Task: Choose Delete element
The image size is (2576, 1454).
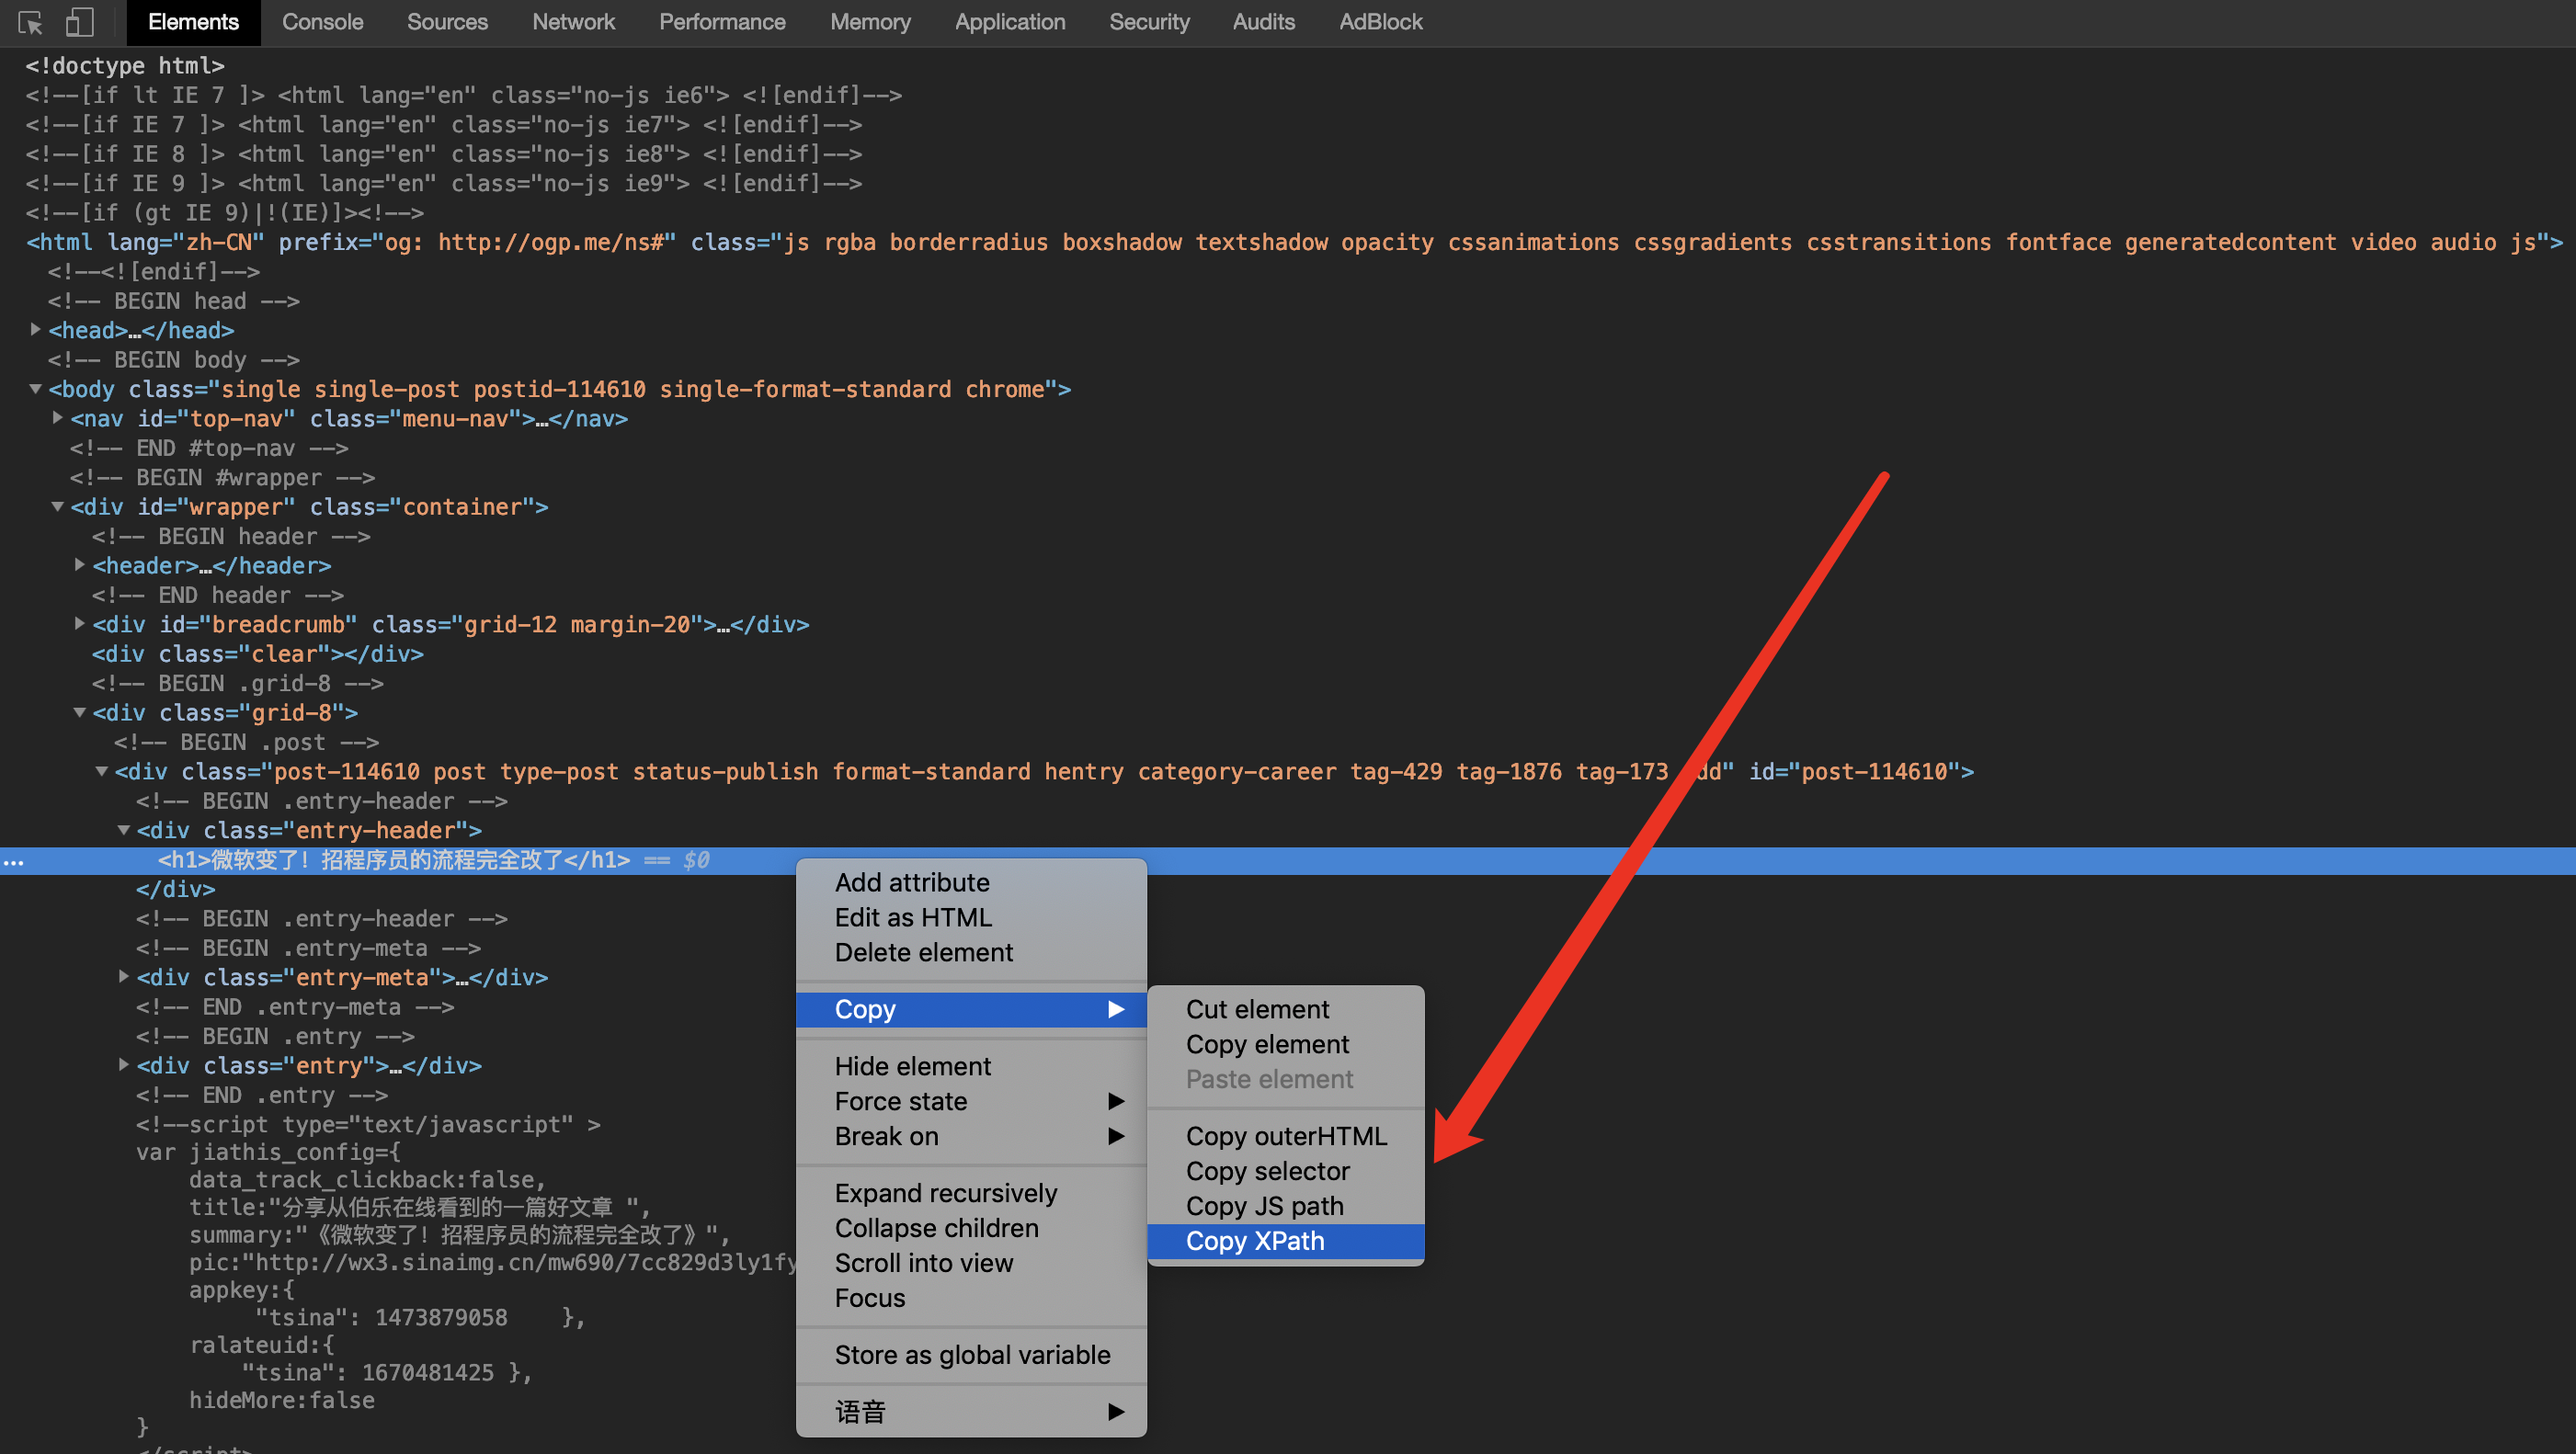Action: coord(971,952)
